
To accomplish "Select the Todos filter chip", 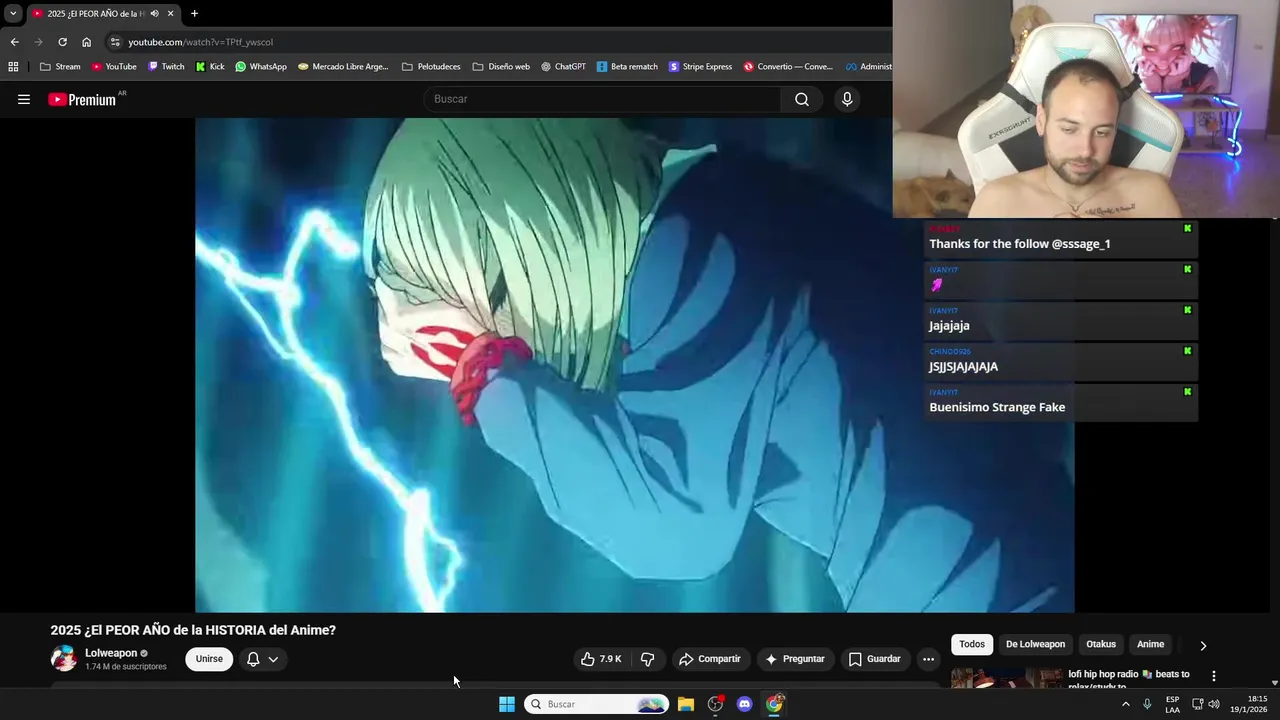I will click(972, 644).
